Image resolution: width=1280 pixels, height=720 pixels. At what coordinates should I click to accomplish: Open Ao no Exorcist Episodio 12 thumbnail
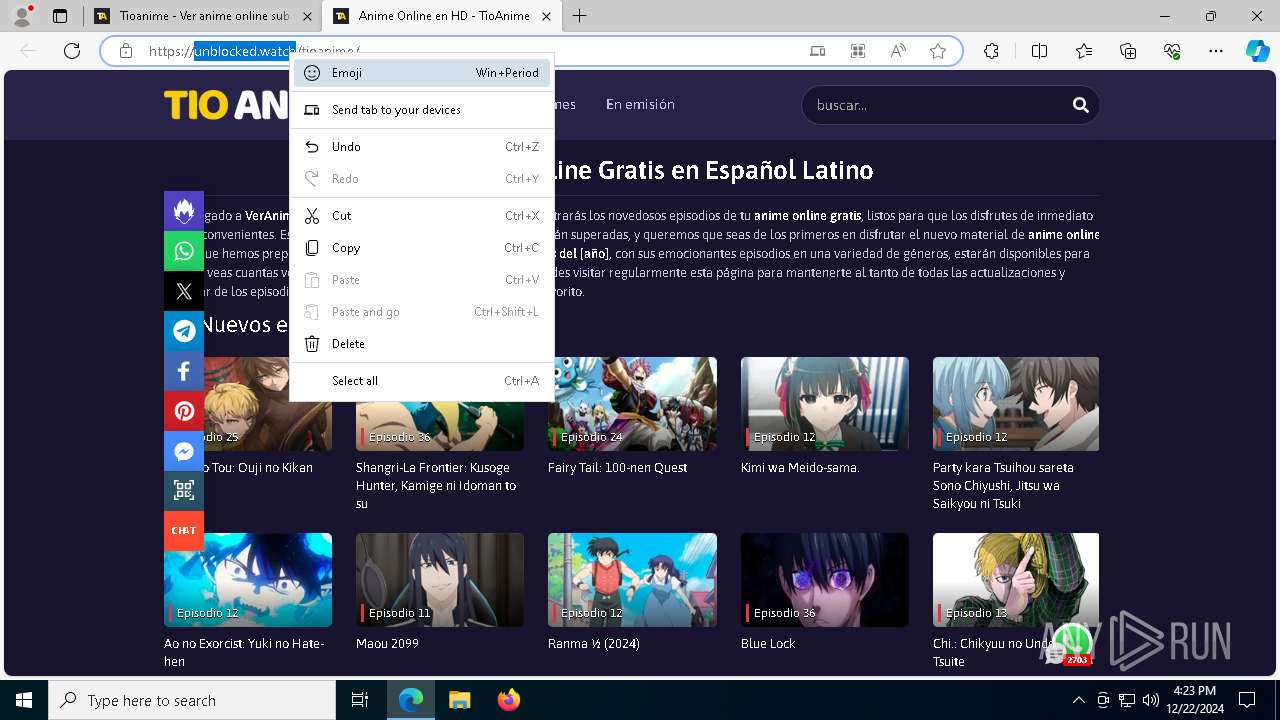click(248, 580)
